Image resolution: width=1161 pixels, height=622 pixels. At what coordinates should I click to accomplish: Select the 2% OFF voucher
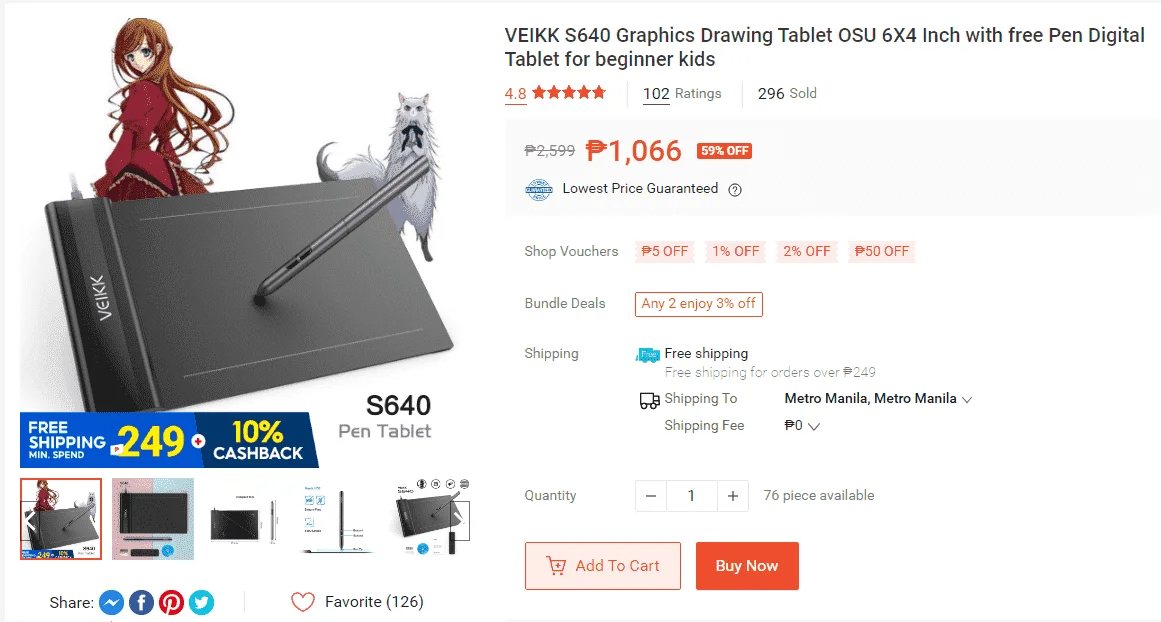pyautogui.click(x=806, y=251)
